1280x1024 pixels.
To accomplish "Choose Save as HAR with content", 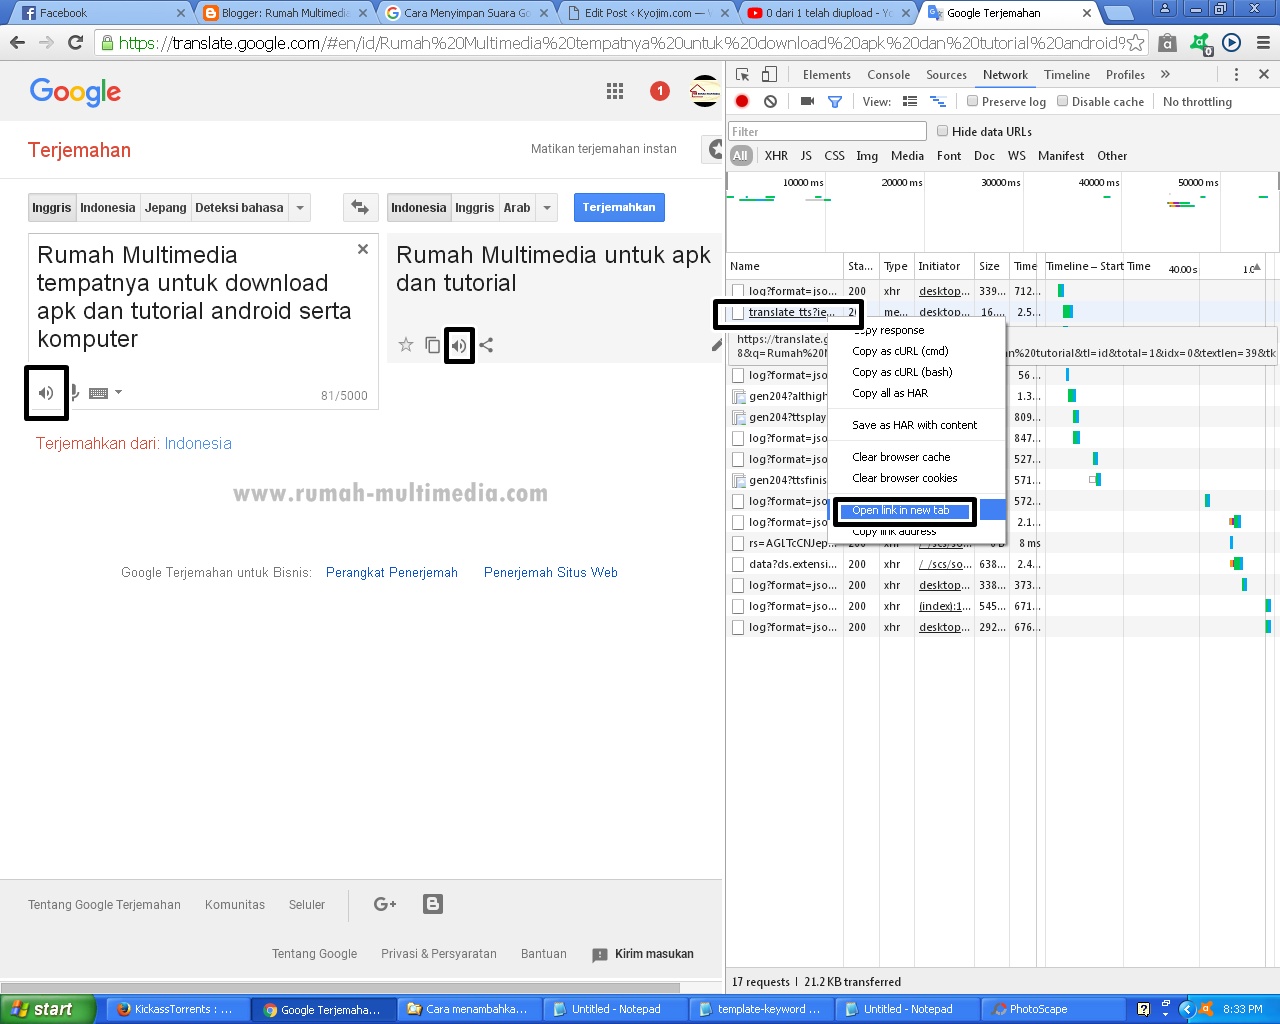I will (914, 425).
